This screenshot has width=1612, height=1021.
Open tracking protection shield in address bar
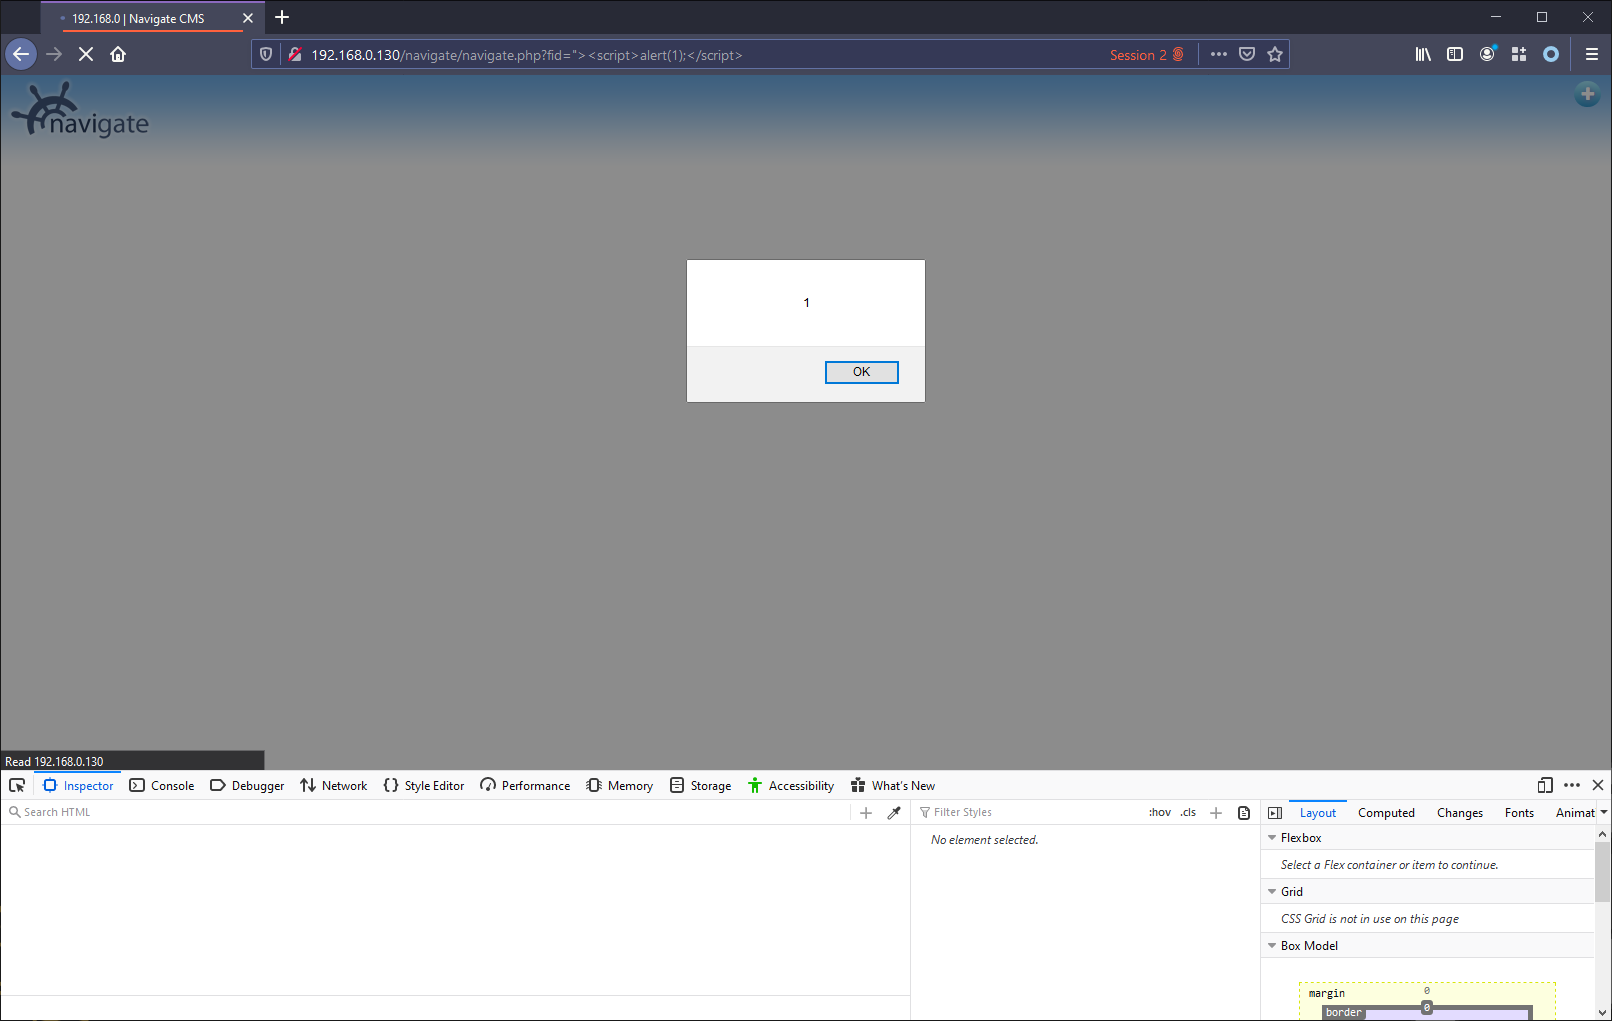click(x=266, y=55)
